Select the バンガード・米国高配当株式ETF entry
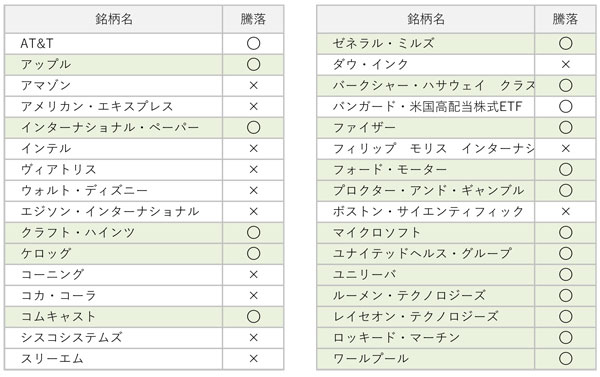Screen dimensions: 600x377 tap(427, 106)
